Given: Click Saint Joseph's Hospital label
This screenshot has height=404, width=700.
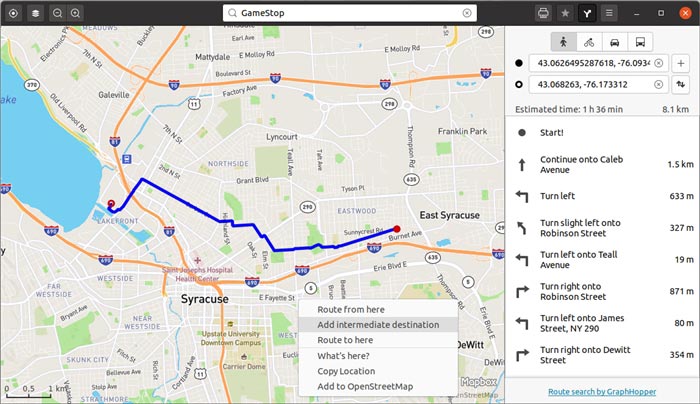Looking at the screenshot, I should tap(197, 274).
